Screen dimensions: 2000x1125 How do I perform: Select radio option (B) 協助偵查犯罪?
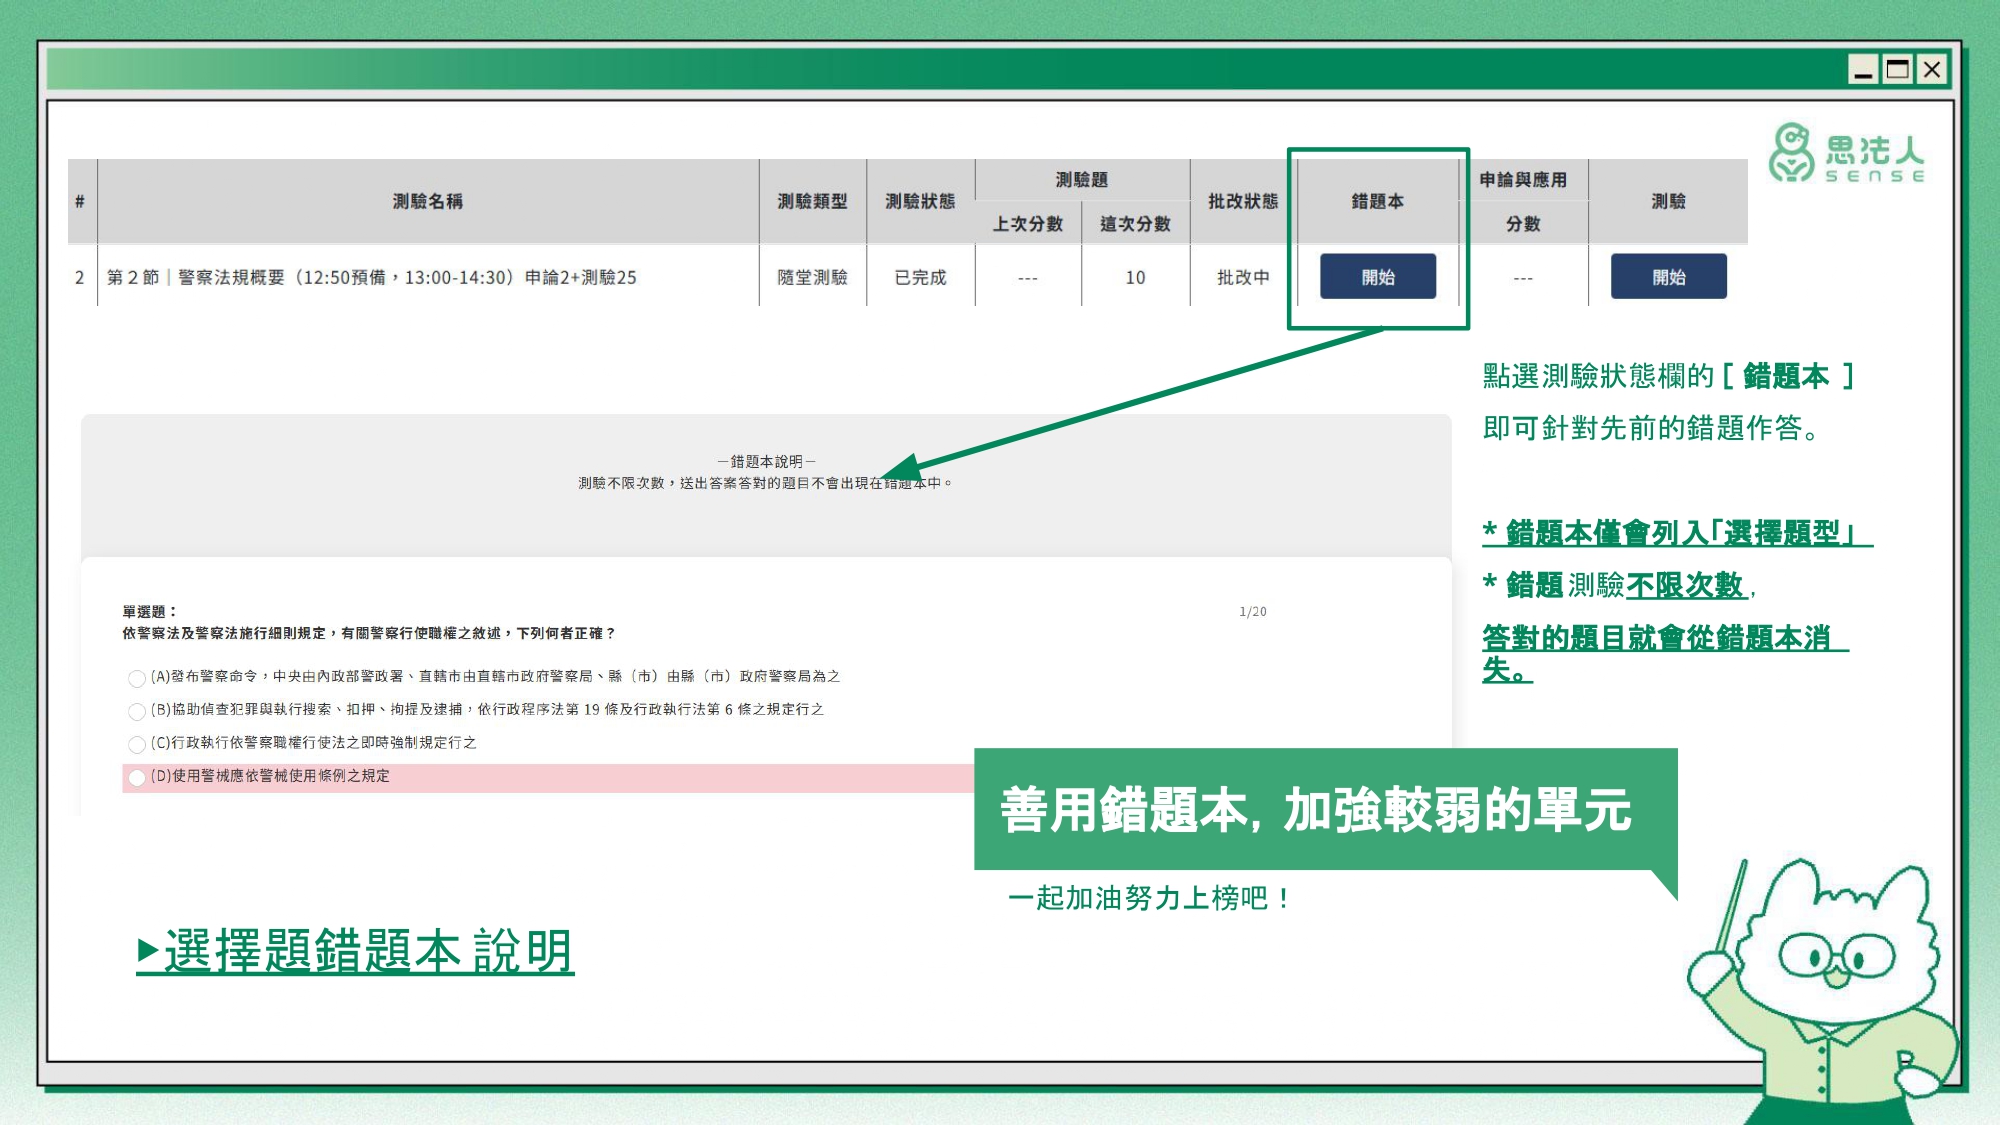coord(137,711)
